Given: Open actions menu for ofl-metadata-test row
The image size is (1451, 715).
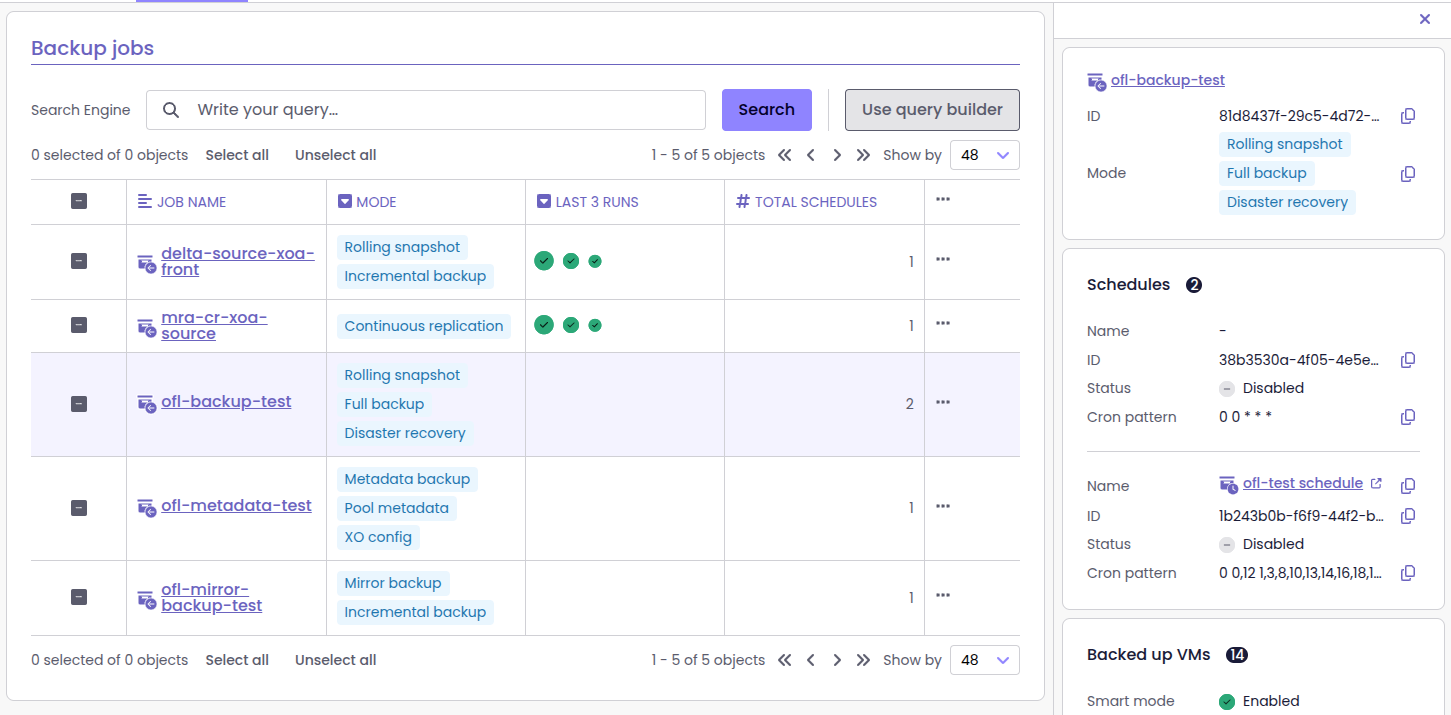Looking at the screenshot, I should 942,506.
